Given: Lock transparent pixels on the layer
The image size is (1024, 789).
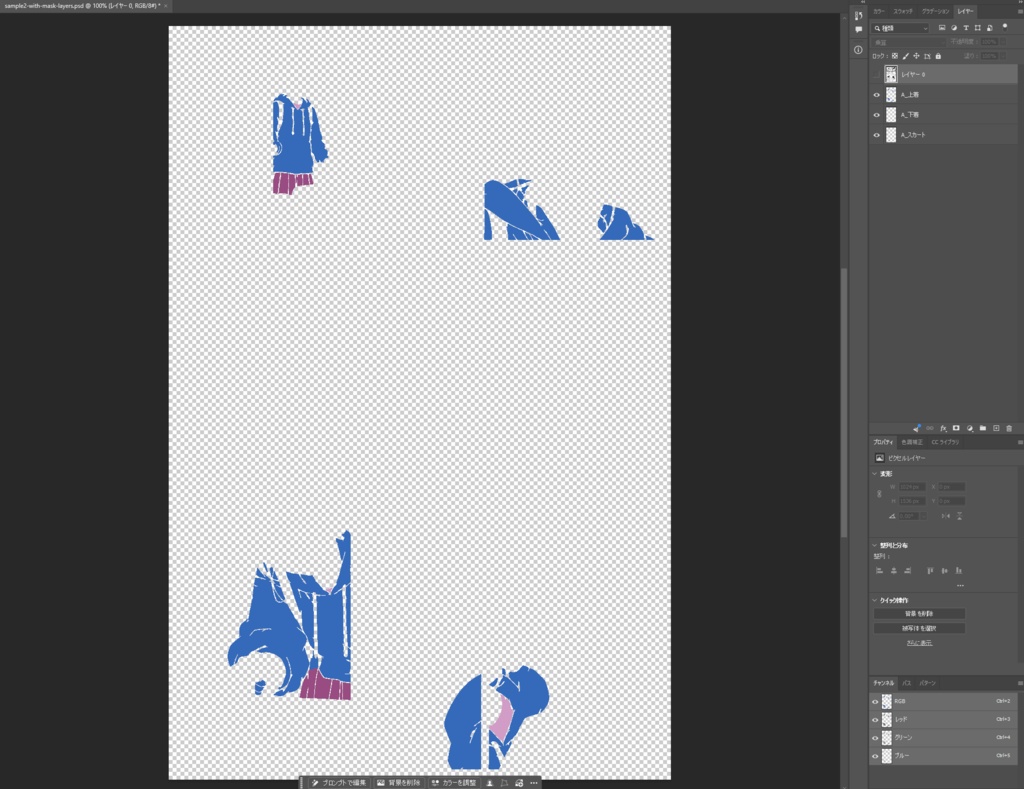Looking at the screenshot, I should click(x=895, y=56).
